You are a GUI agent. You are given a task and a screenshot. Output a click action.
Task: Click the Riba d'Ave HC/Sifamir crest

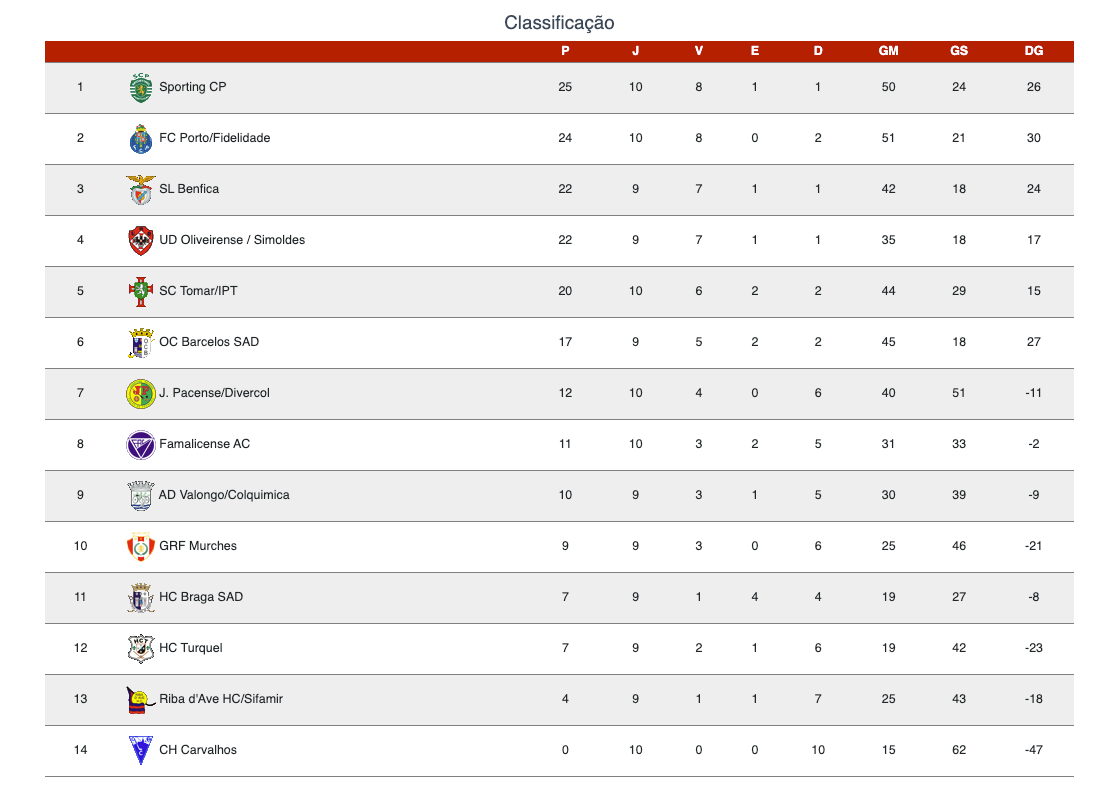(140, 700)
